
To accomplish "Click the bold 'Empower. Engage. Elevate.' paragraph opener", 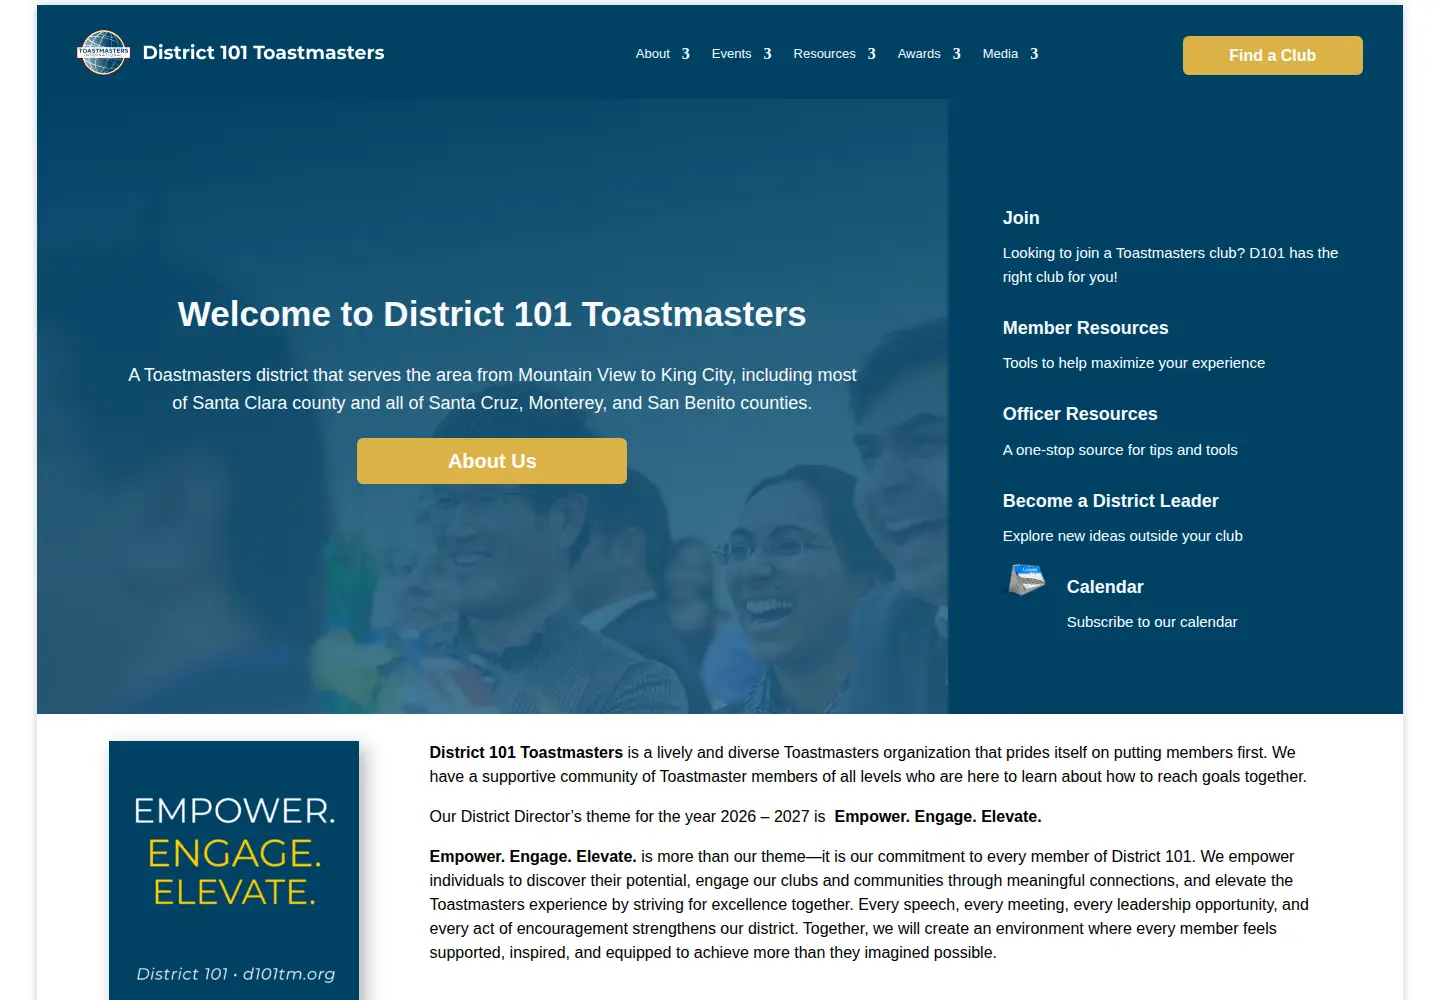I will click(x=533, y=857).
